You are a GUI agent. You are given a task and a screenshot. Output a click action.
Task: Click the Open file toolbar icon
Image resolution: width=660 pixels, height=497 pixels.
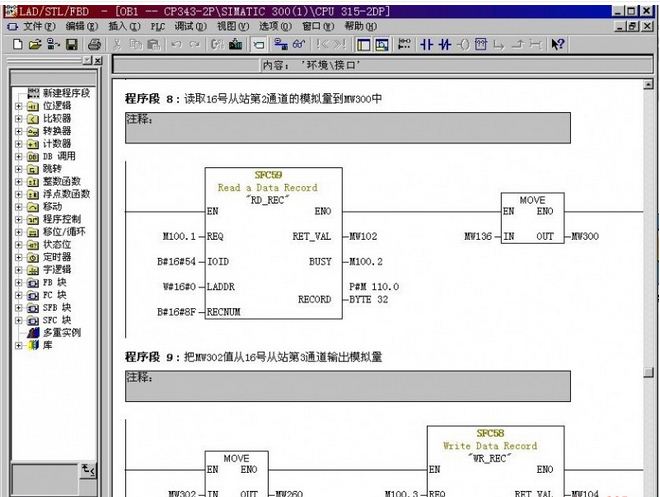pyautogui.click(x=35, y=45)
